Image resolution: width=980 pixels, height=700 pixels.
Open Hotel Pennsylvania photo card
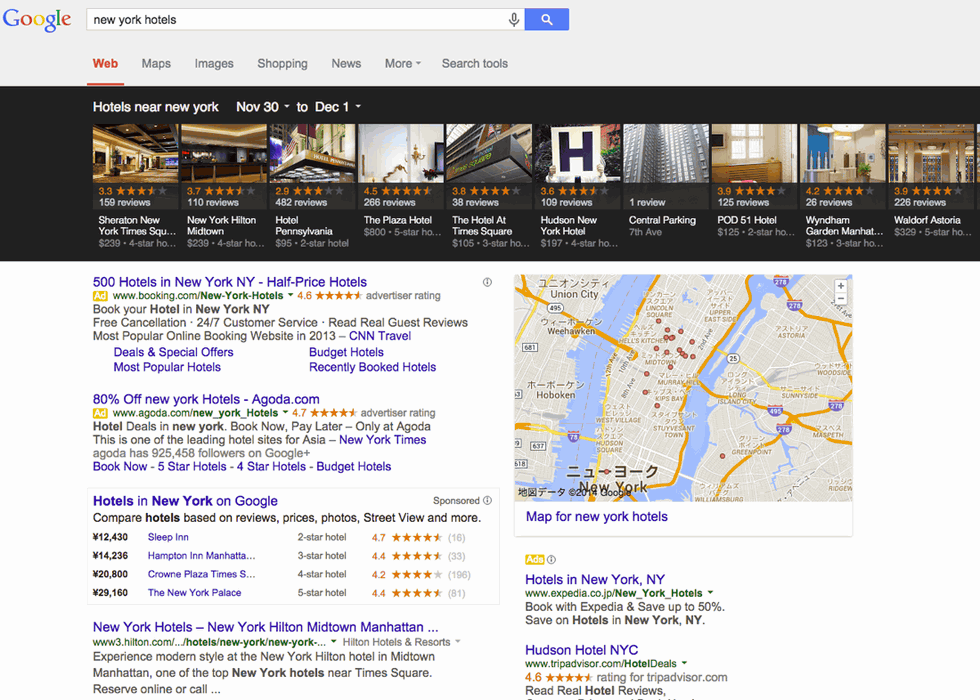pyautogui.click(x=312, y=153)
